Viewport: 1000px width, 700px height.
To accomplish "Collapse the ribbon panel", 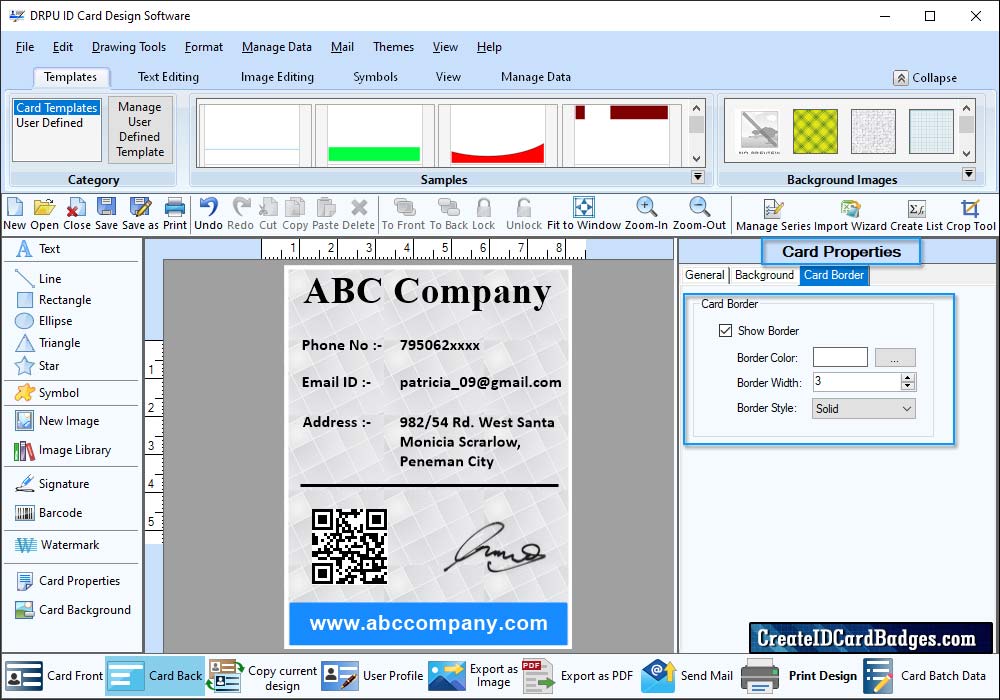I will pos(925,78).
